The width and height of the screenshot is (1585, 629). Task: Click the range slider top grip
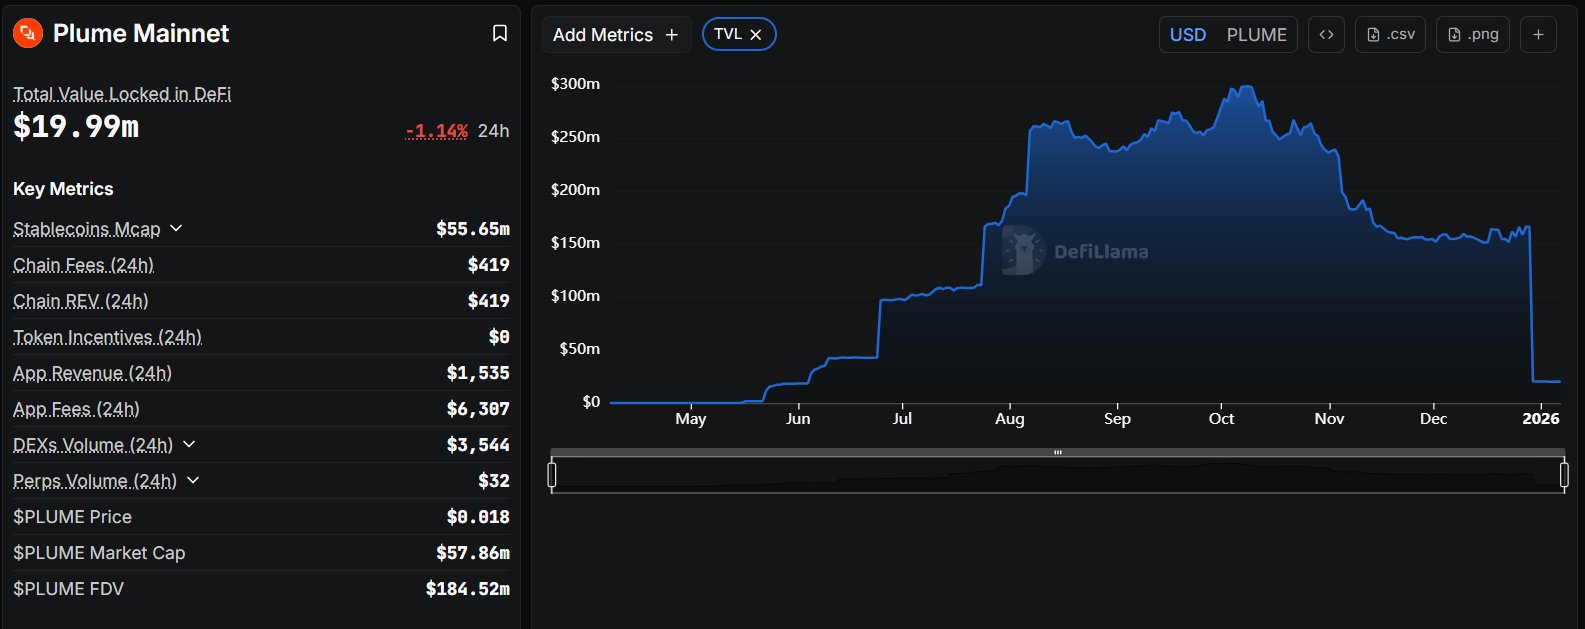coord(1058,452)
